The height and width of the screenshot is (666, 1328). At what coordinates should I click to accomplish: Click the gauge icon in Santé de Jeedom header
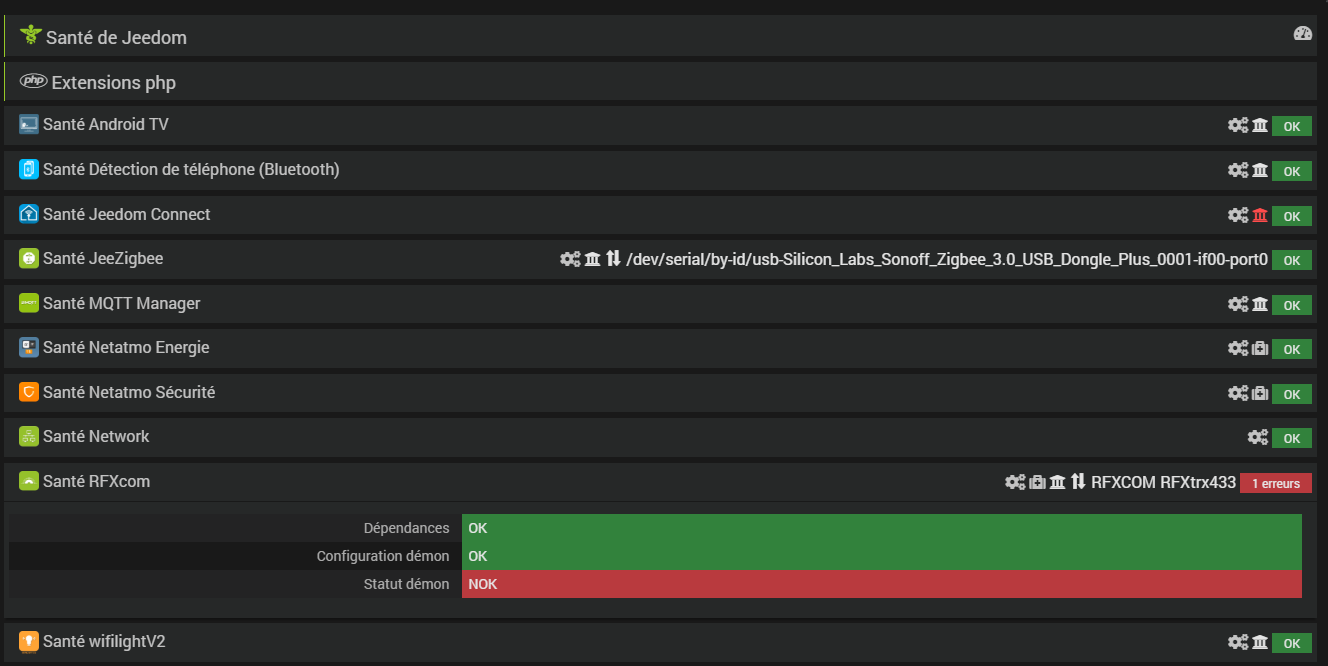click(1302, 34)
